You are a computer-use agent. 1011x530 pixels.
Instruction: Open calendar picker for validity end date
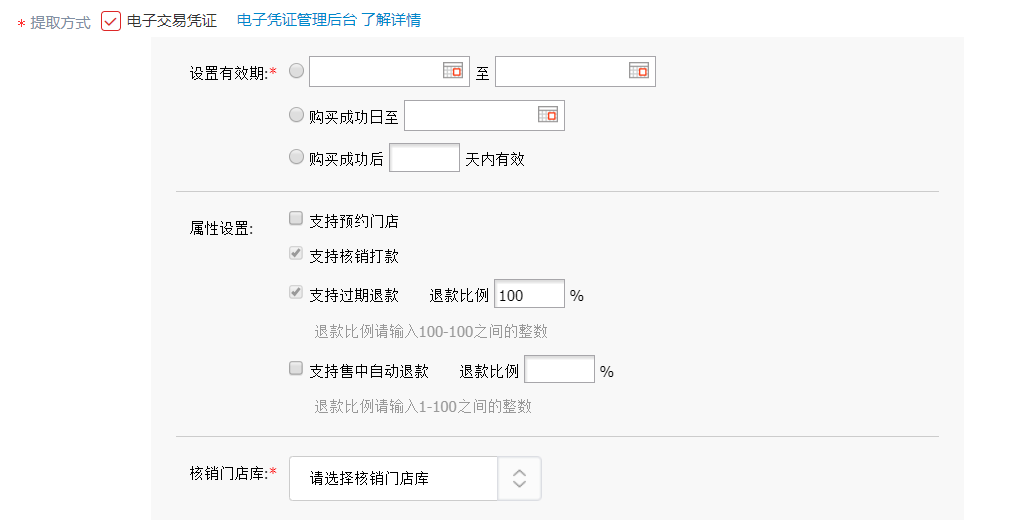click(638, 71)
